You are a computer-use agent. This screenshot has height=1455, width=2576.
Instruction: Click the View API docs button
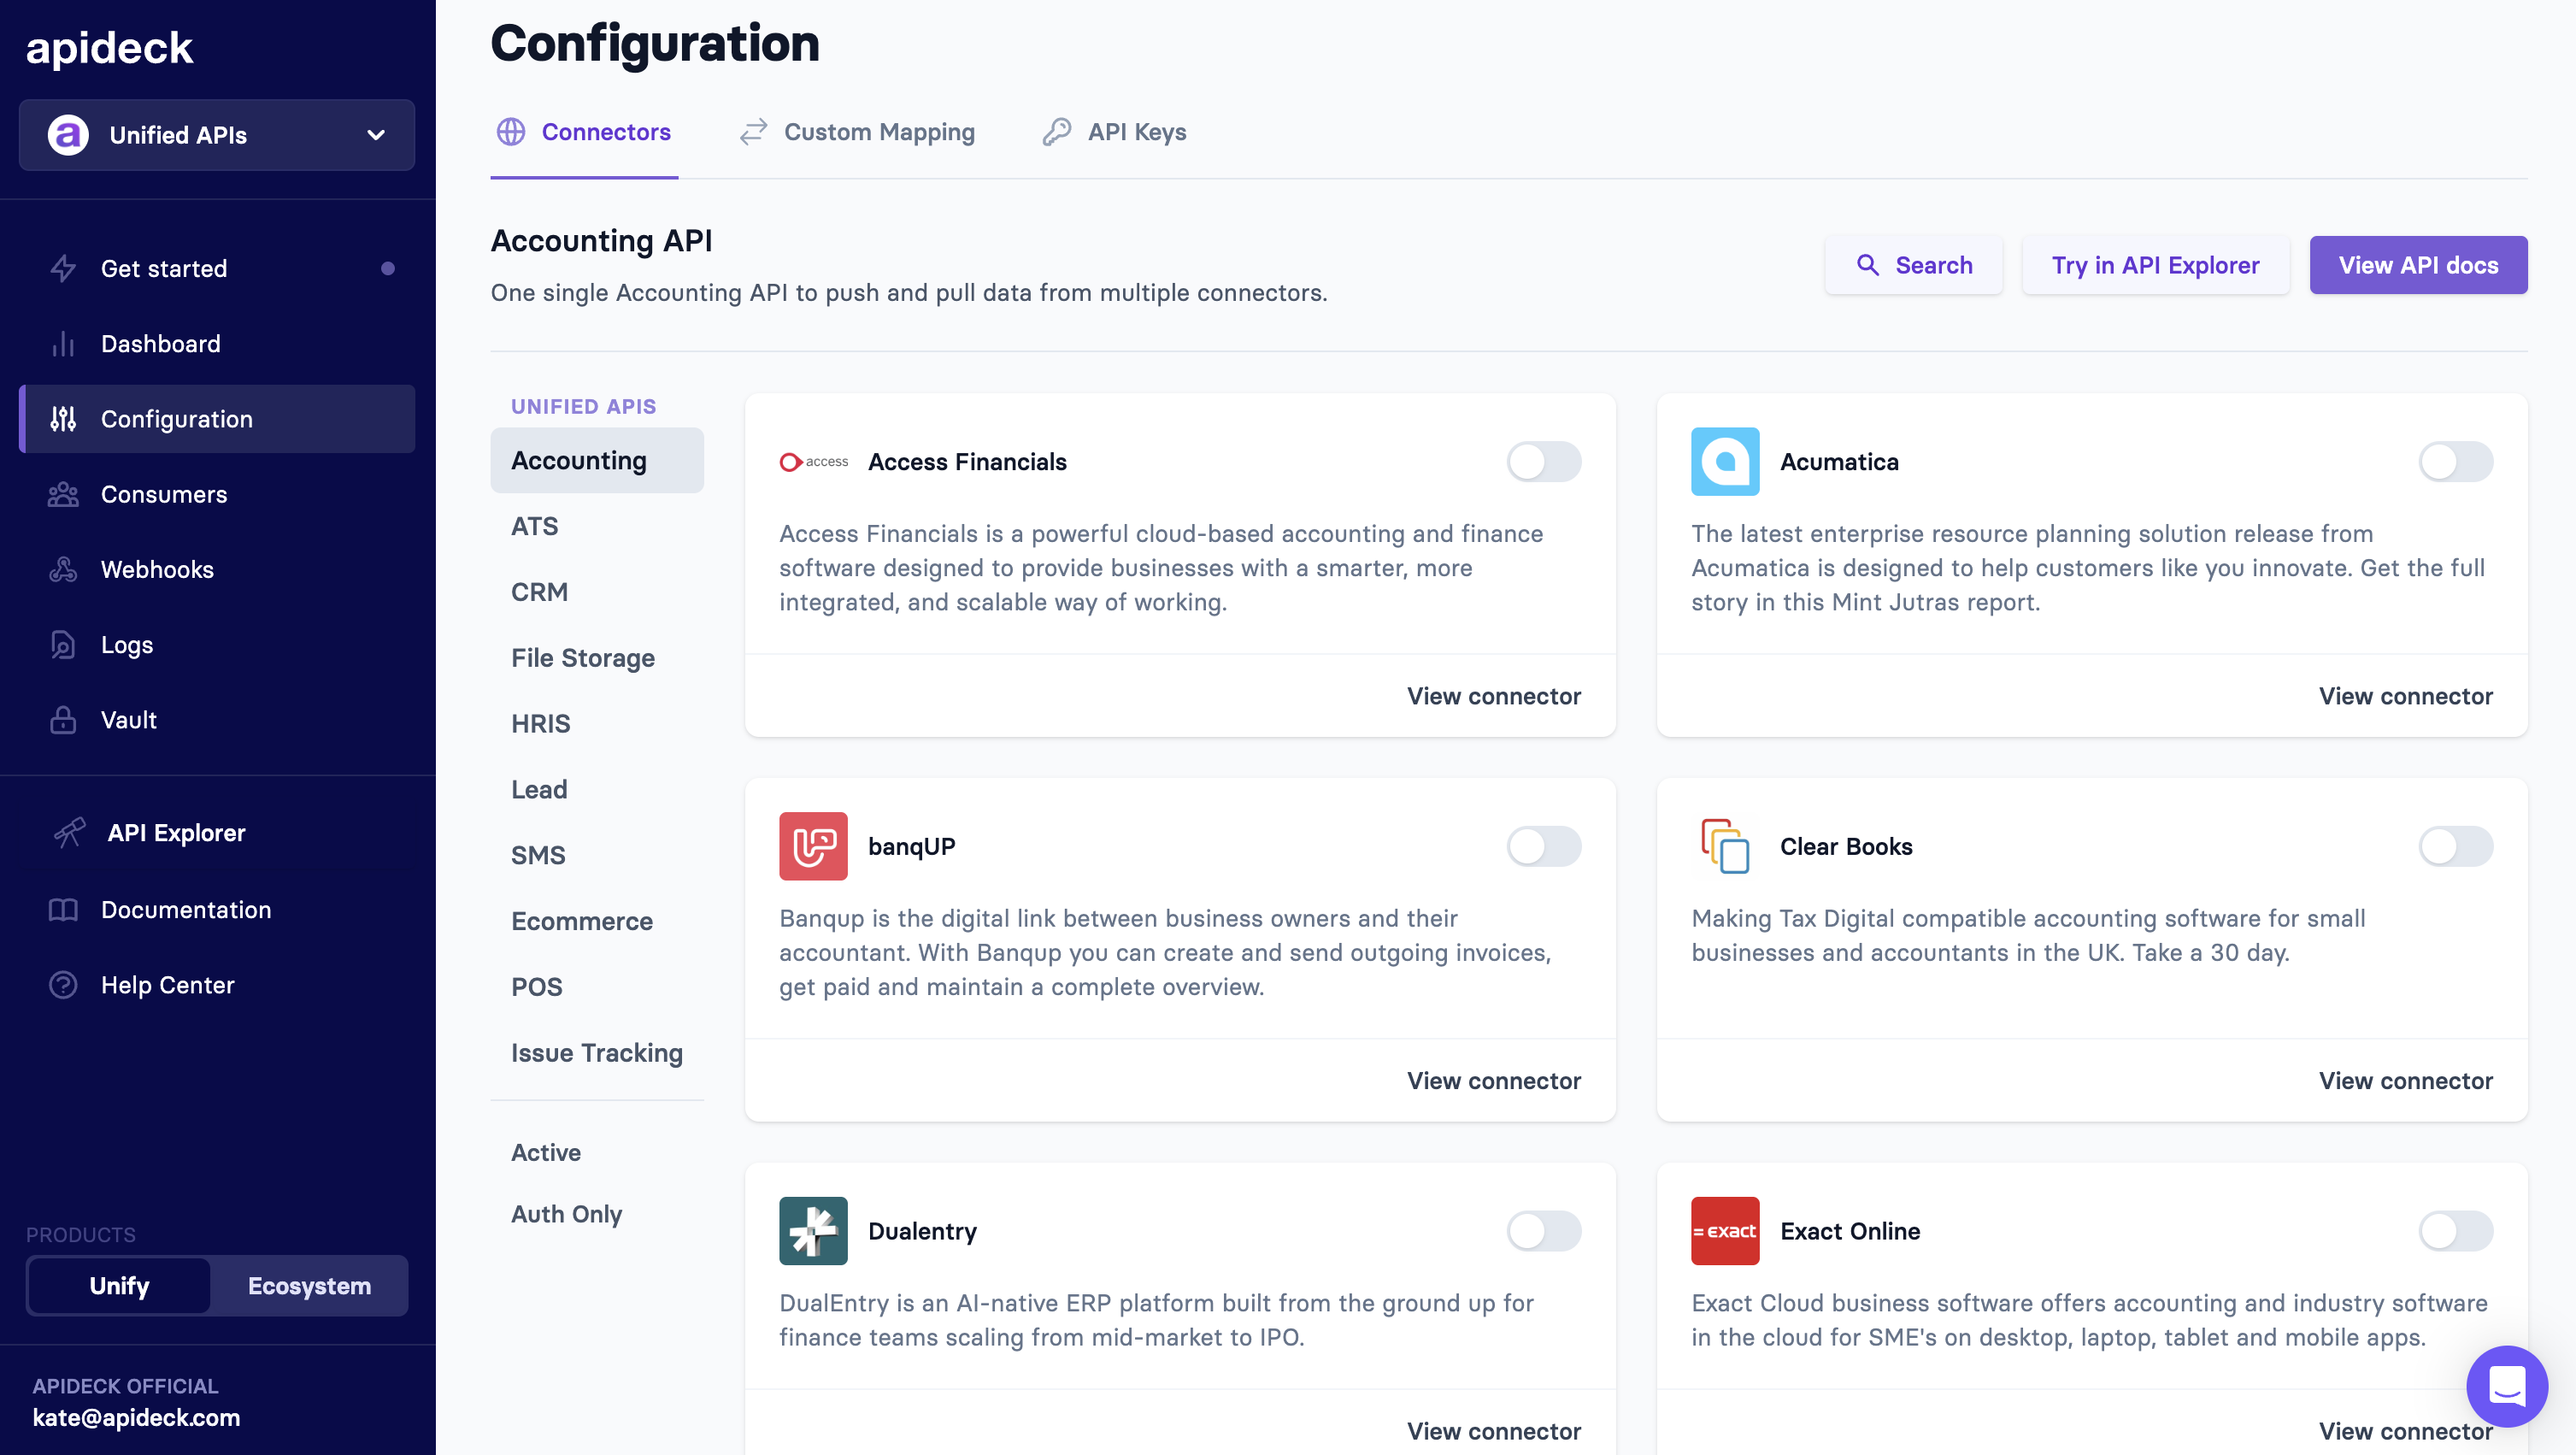[2417, 265]
